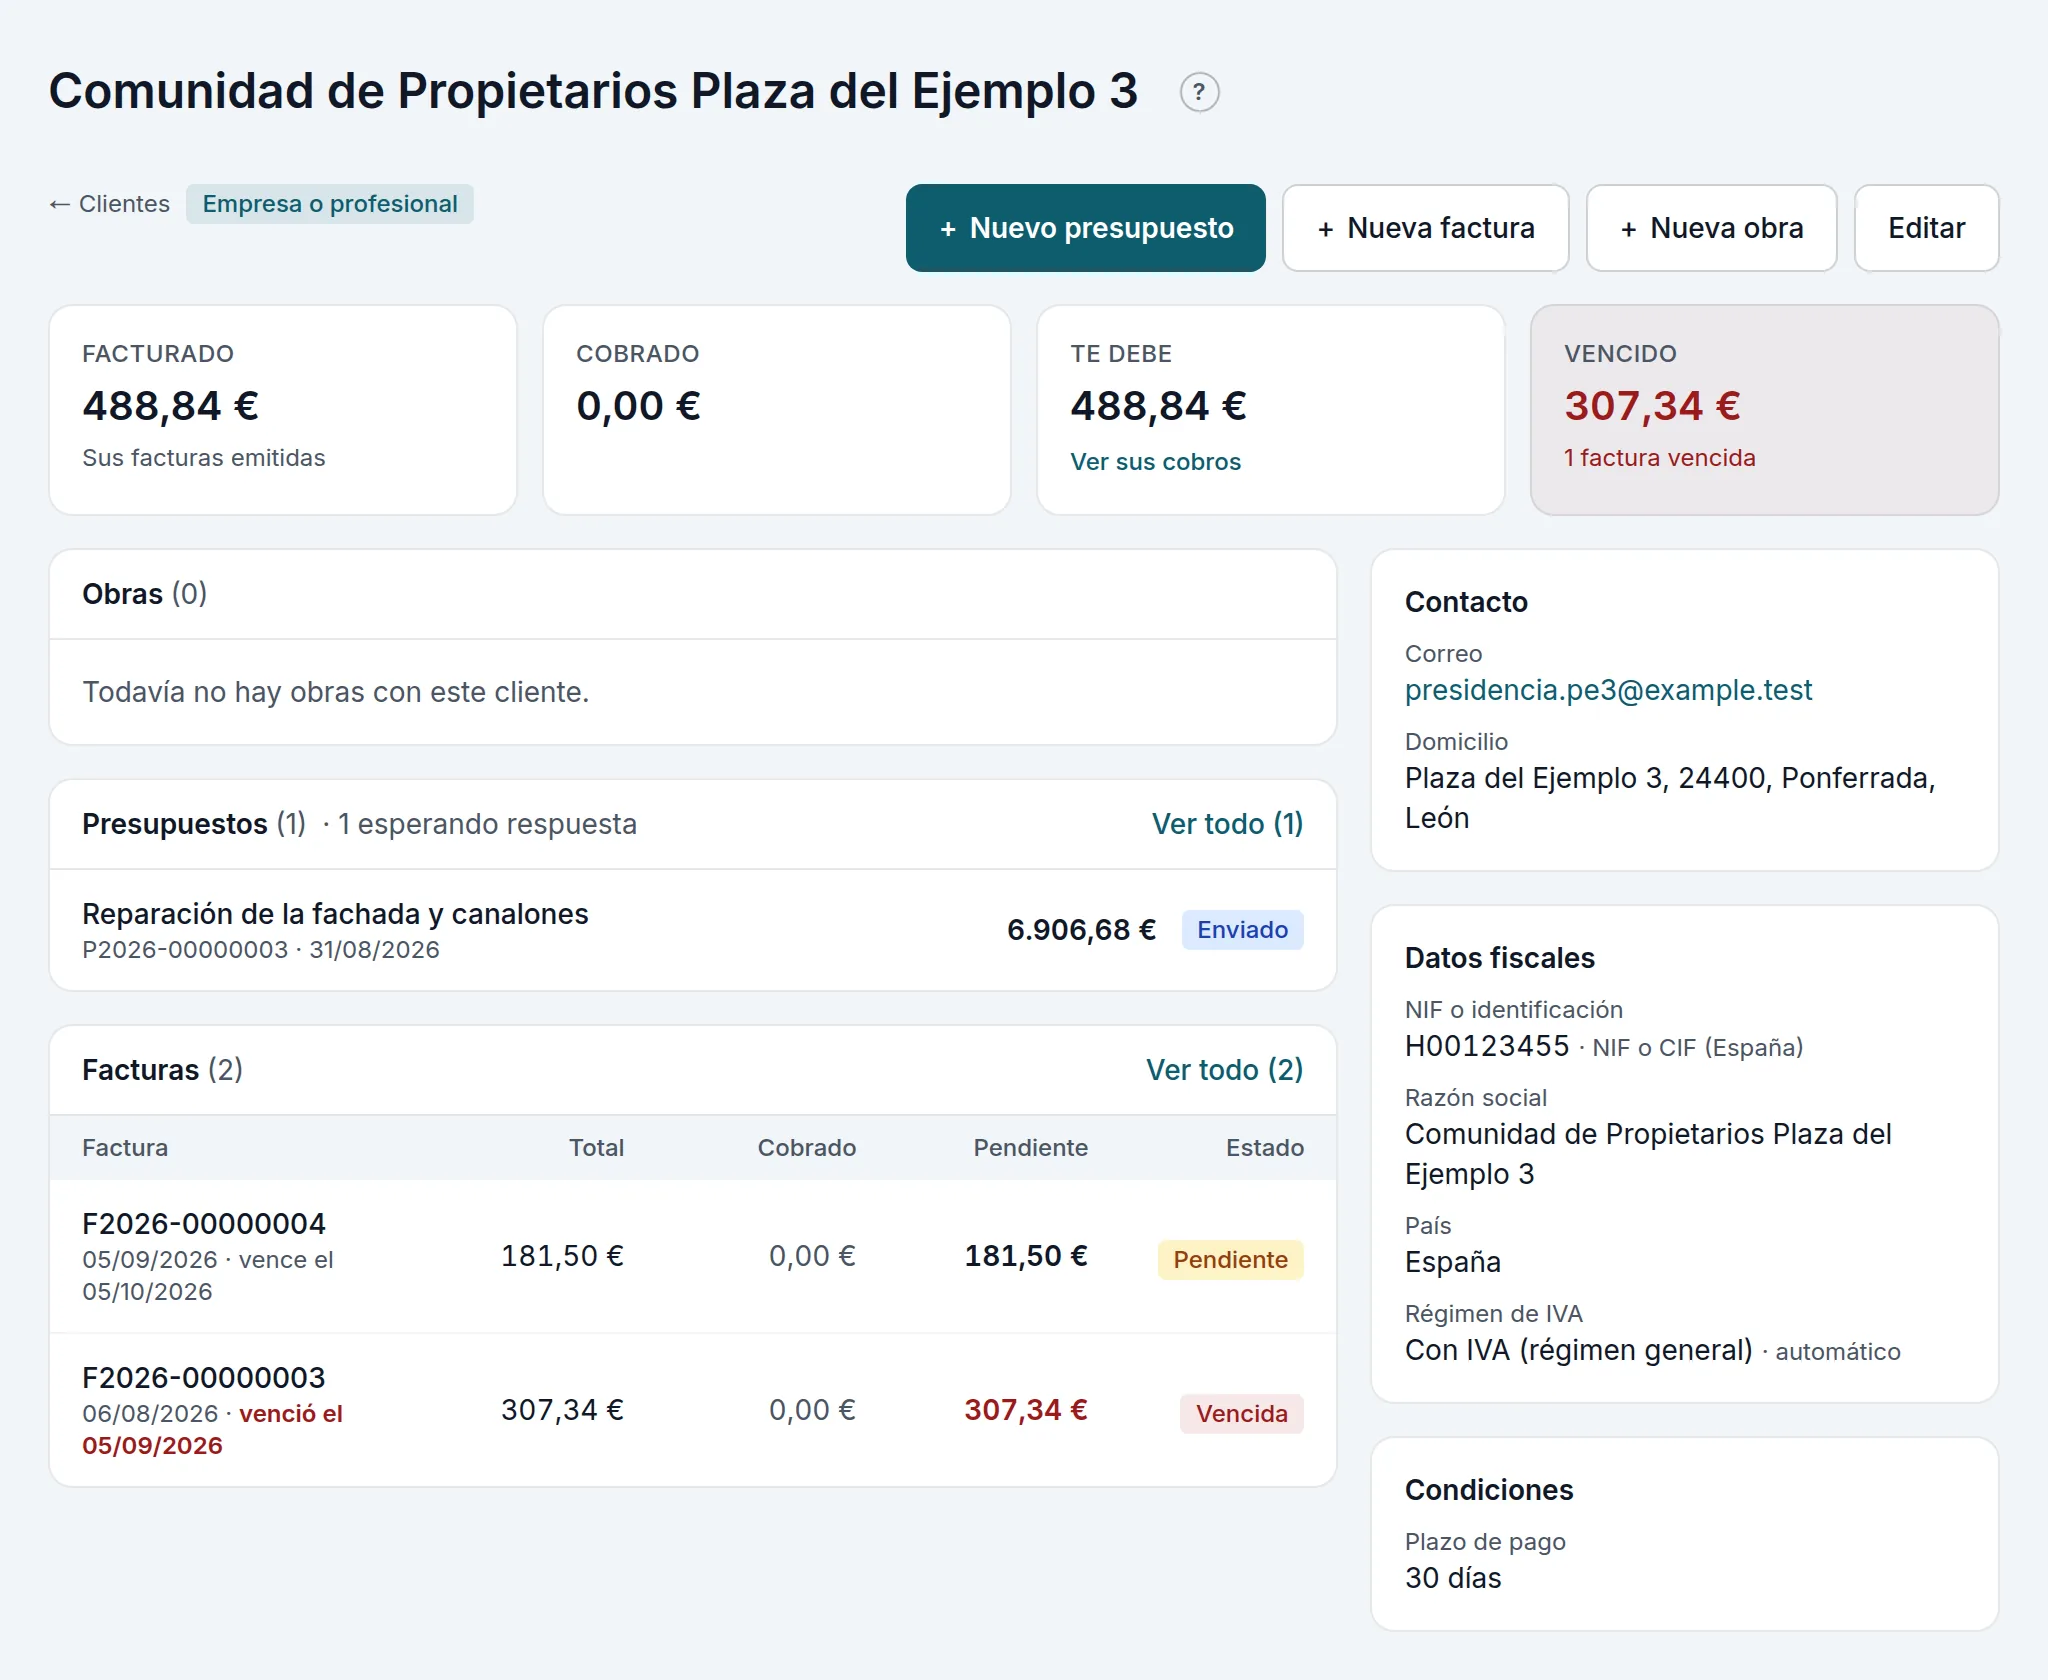Click the help question mark icon
This screenshot has height=1680, width=2048.
[1199, 92]
